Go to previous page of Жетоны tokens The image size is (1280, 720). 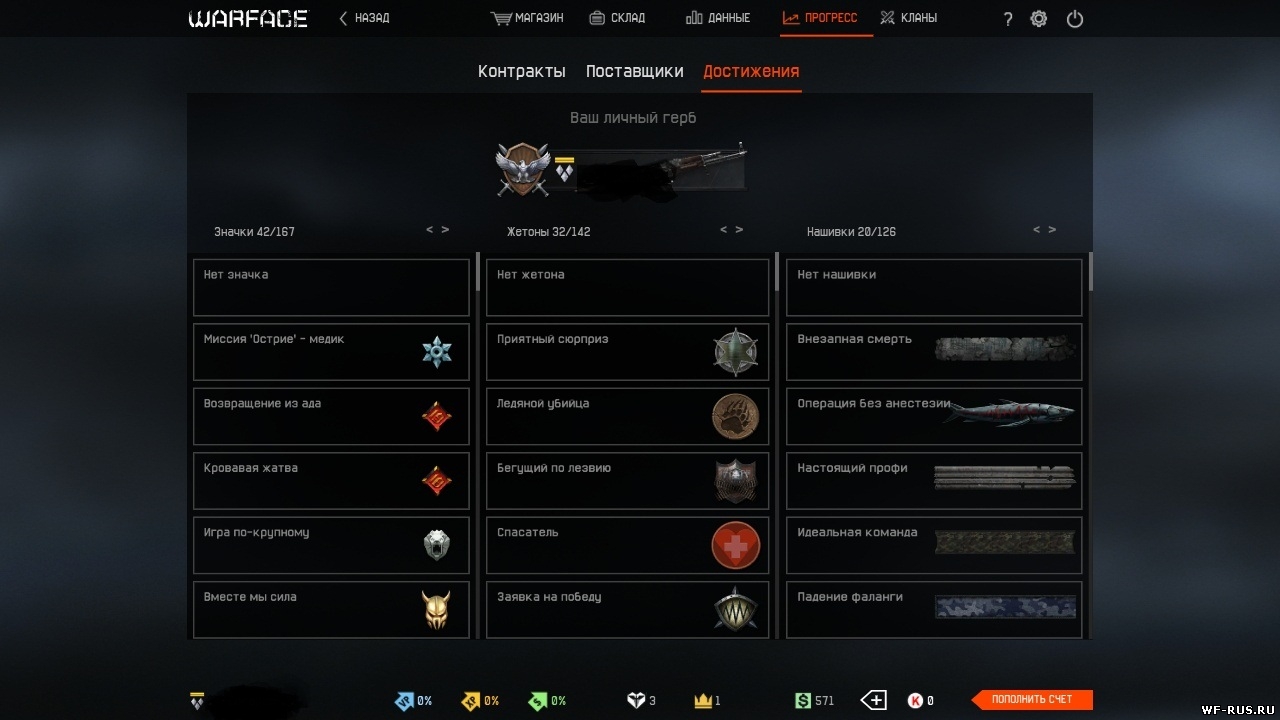[724, 230]
